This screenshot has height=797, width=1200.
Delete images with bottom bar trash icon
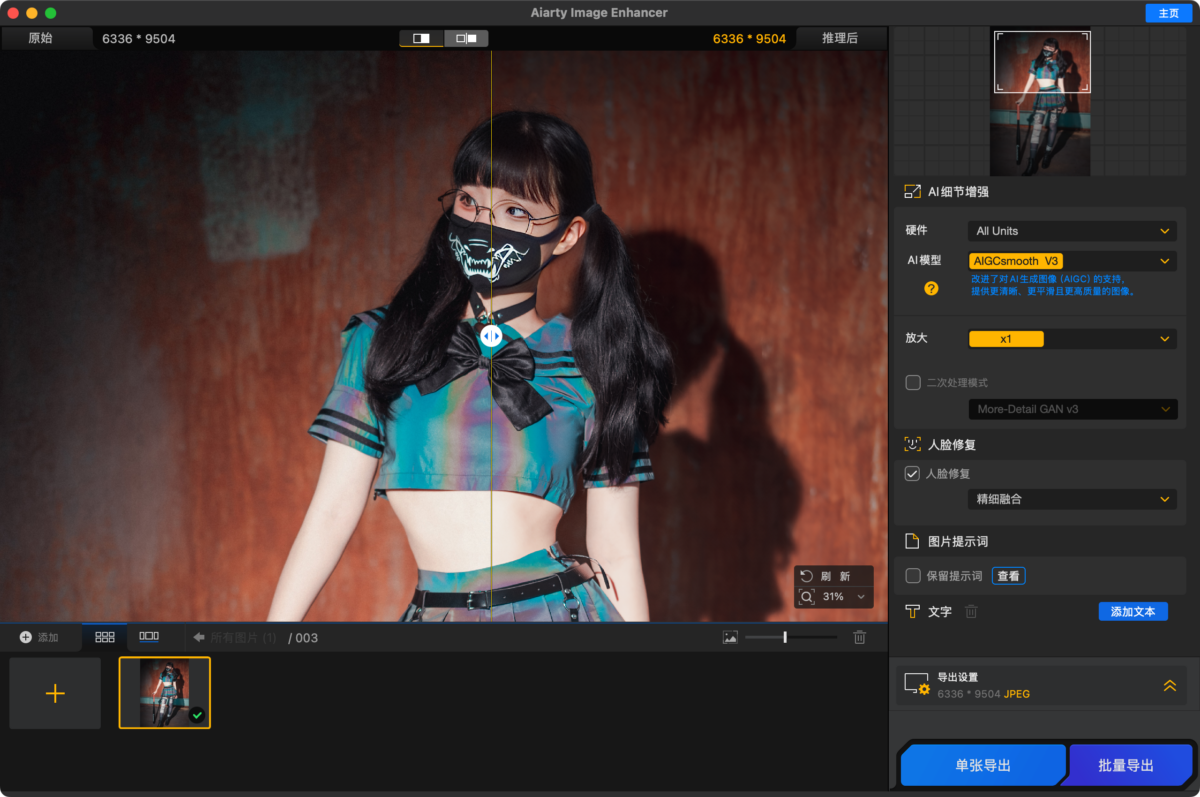859,637
